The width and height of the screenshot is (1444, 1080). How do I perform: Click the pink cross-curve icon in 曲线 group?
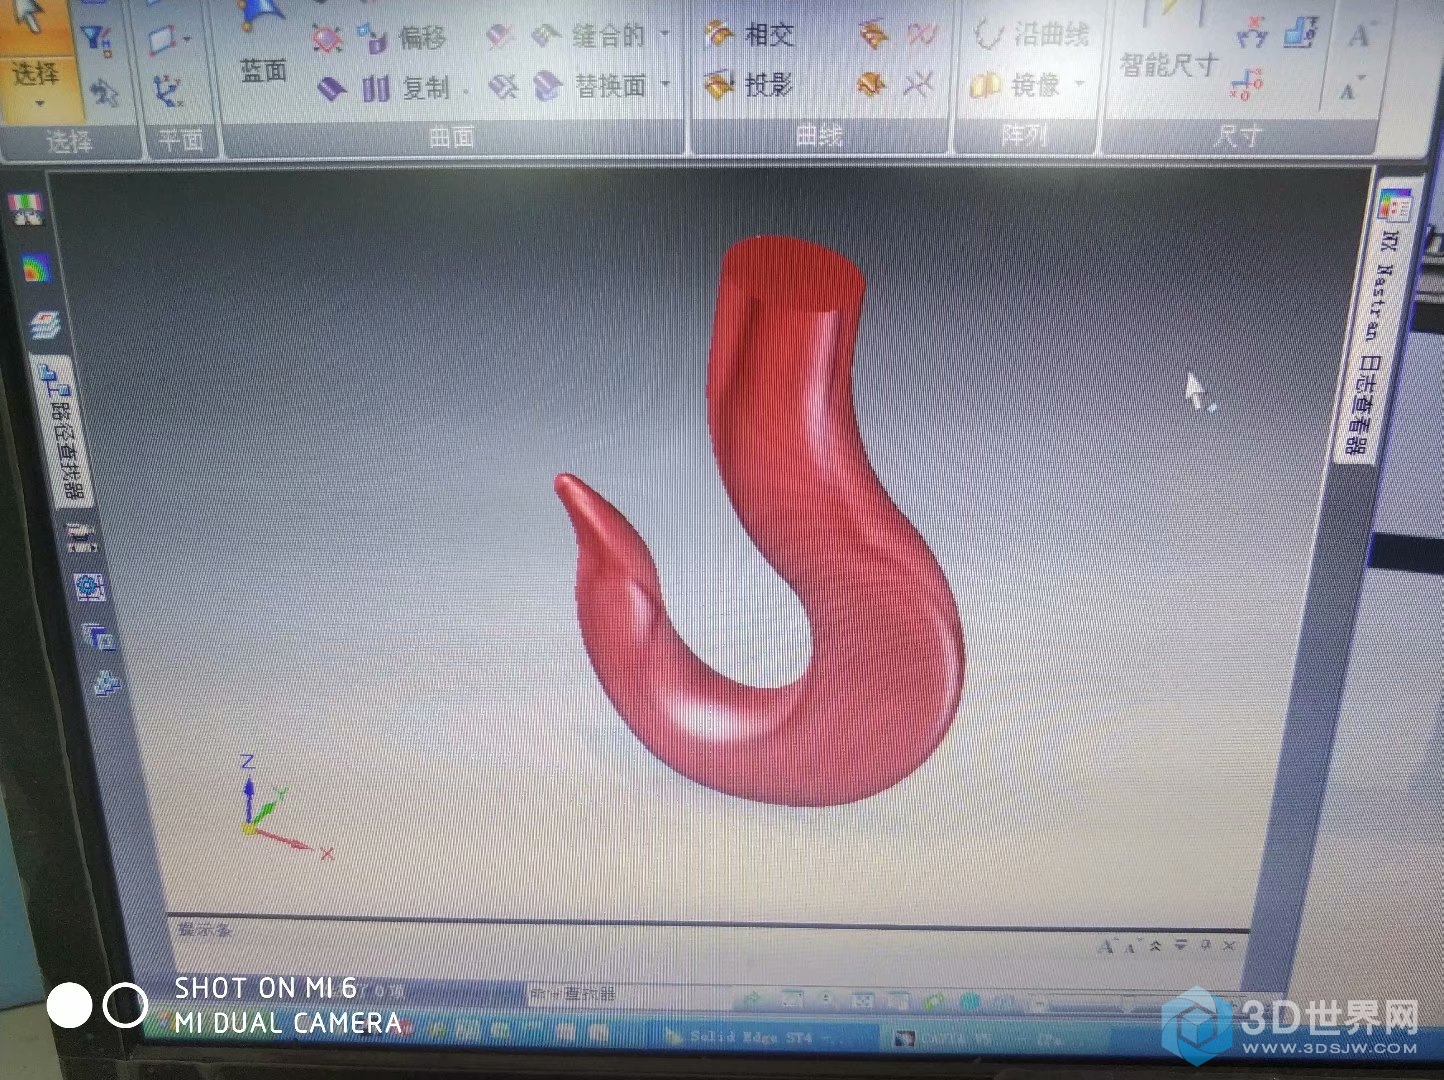[921, 35]
